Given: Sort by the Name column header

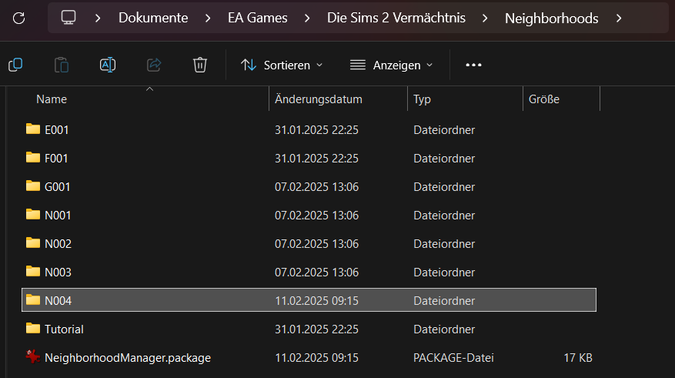Looking at the screenshot, I should pyautogui.click(x=52, y=99).
